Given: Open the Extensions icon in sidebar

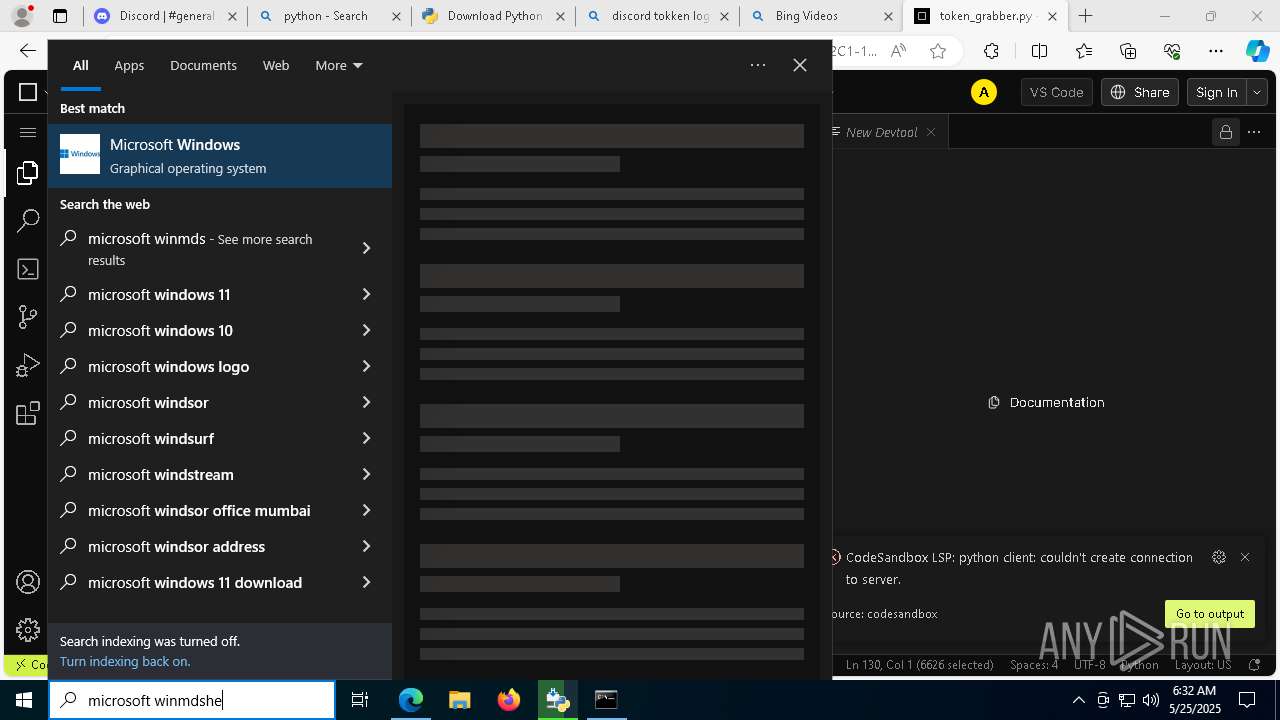Looking at the screenshot, I should pyautogui.click(x=28, y=413).
